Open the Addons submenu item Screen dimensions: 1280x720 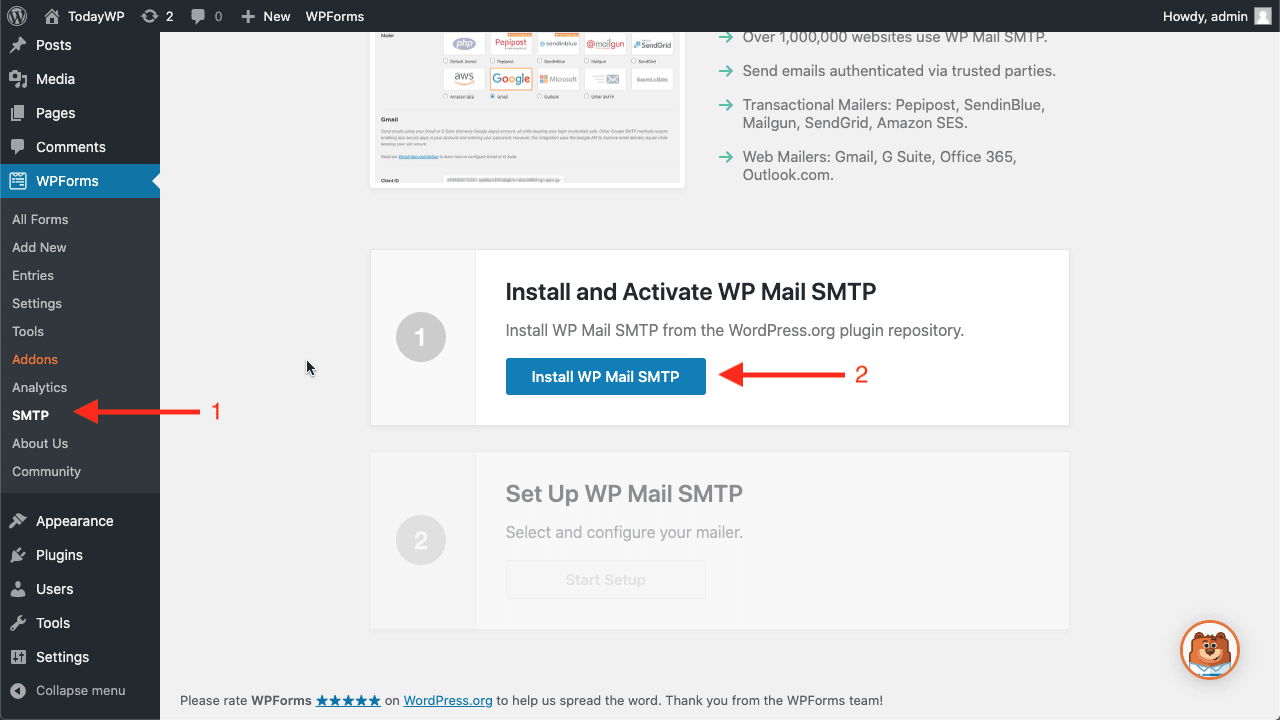(x=35, y=359)
